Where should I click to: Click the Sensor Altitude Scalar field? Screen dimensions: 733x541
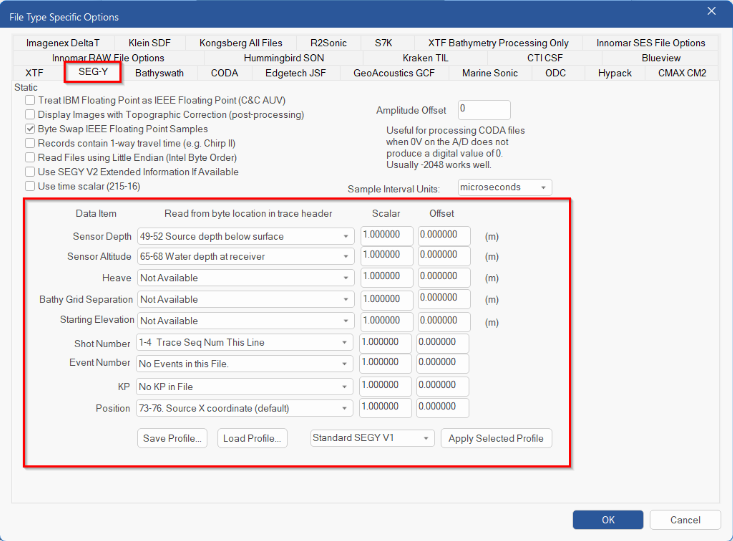(x=387, y=256)
